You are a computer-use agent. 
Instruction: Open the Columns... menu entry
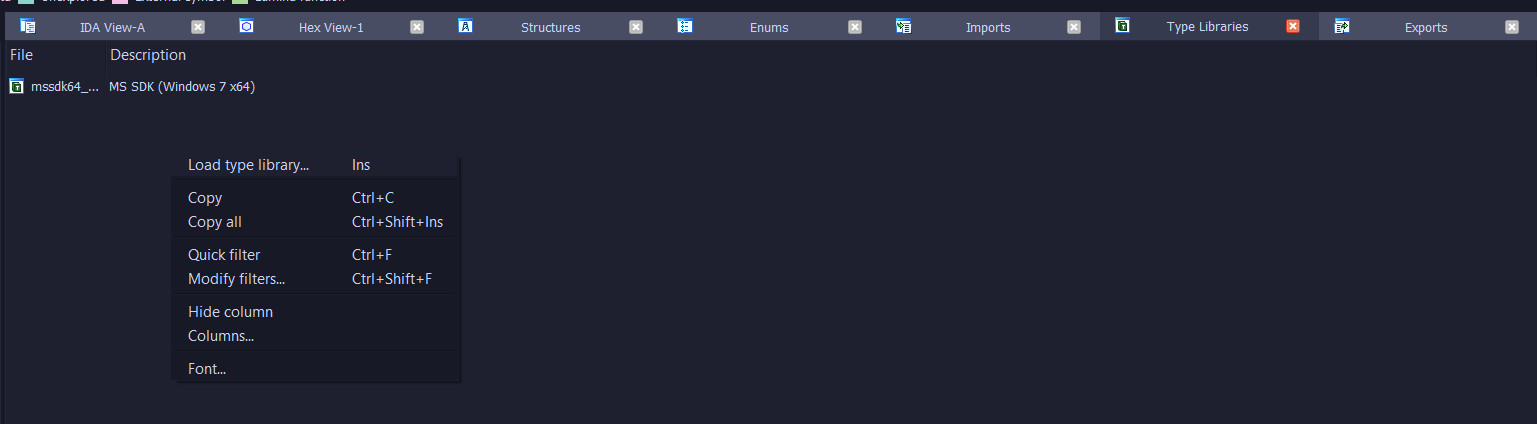pyautogui.click(x=316, y=336)
